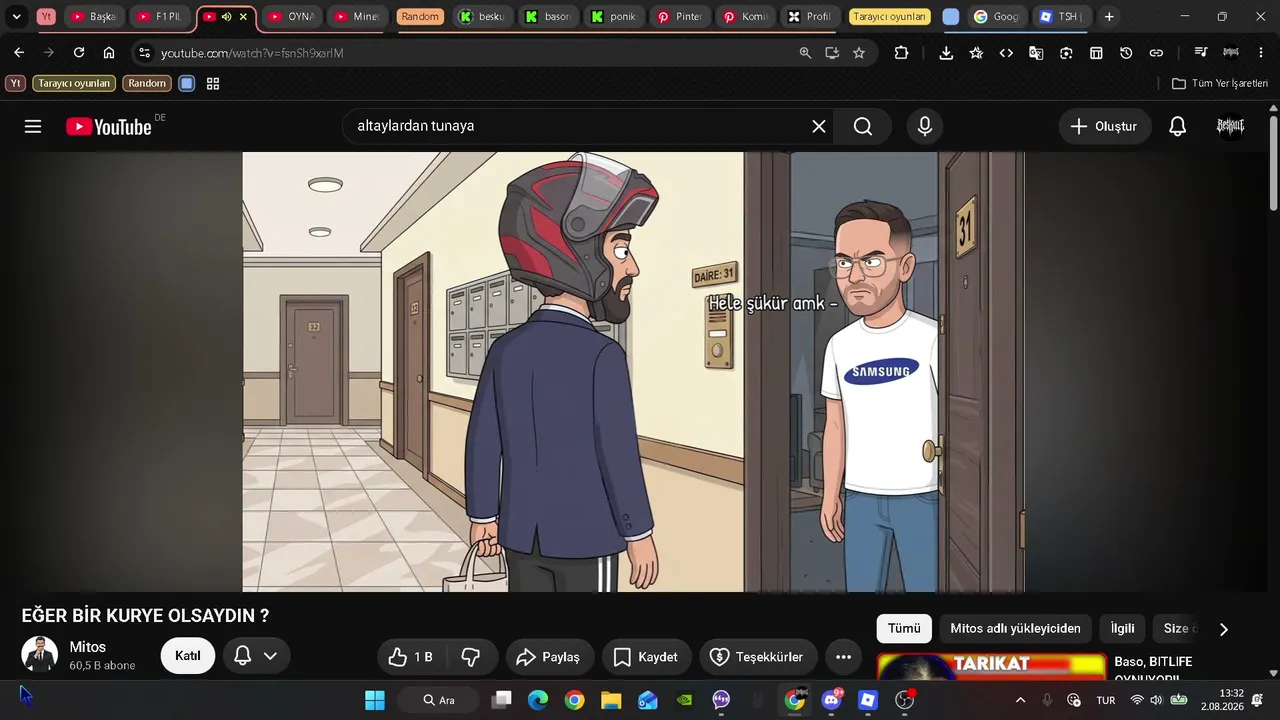
Task: Click the video player frame
Action: pyautogui.click(x=633, y=372)
